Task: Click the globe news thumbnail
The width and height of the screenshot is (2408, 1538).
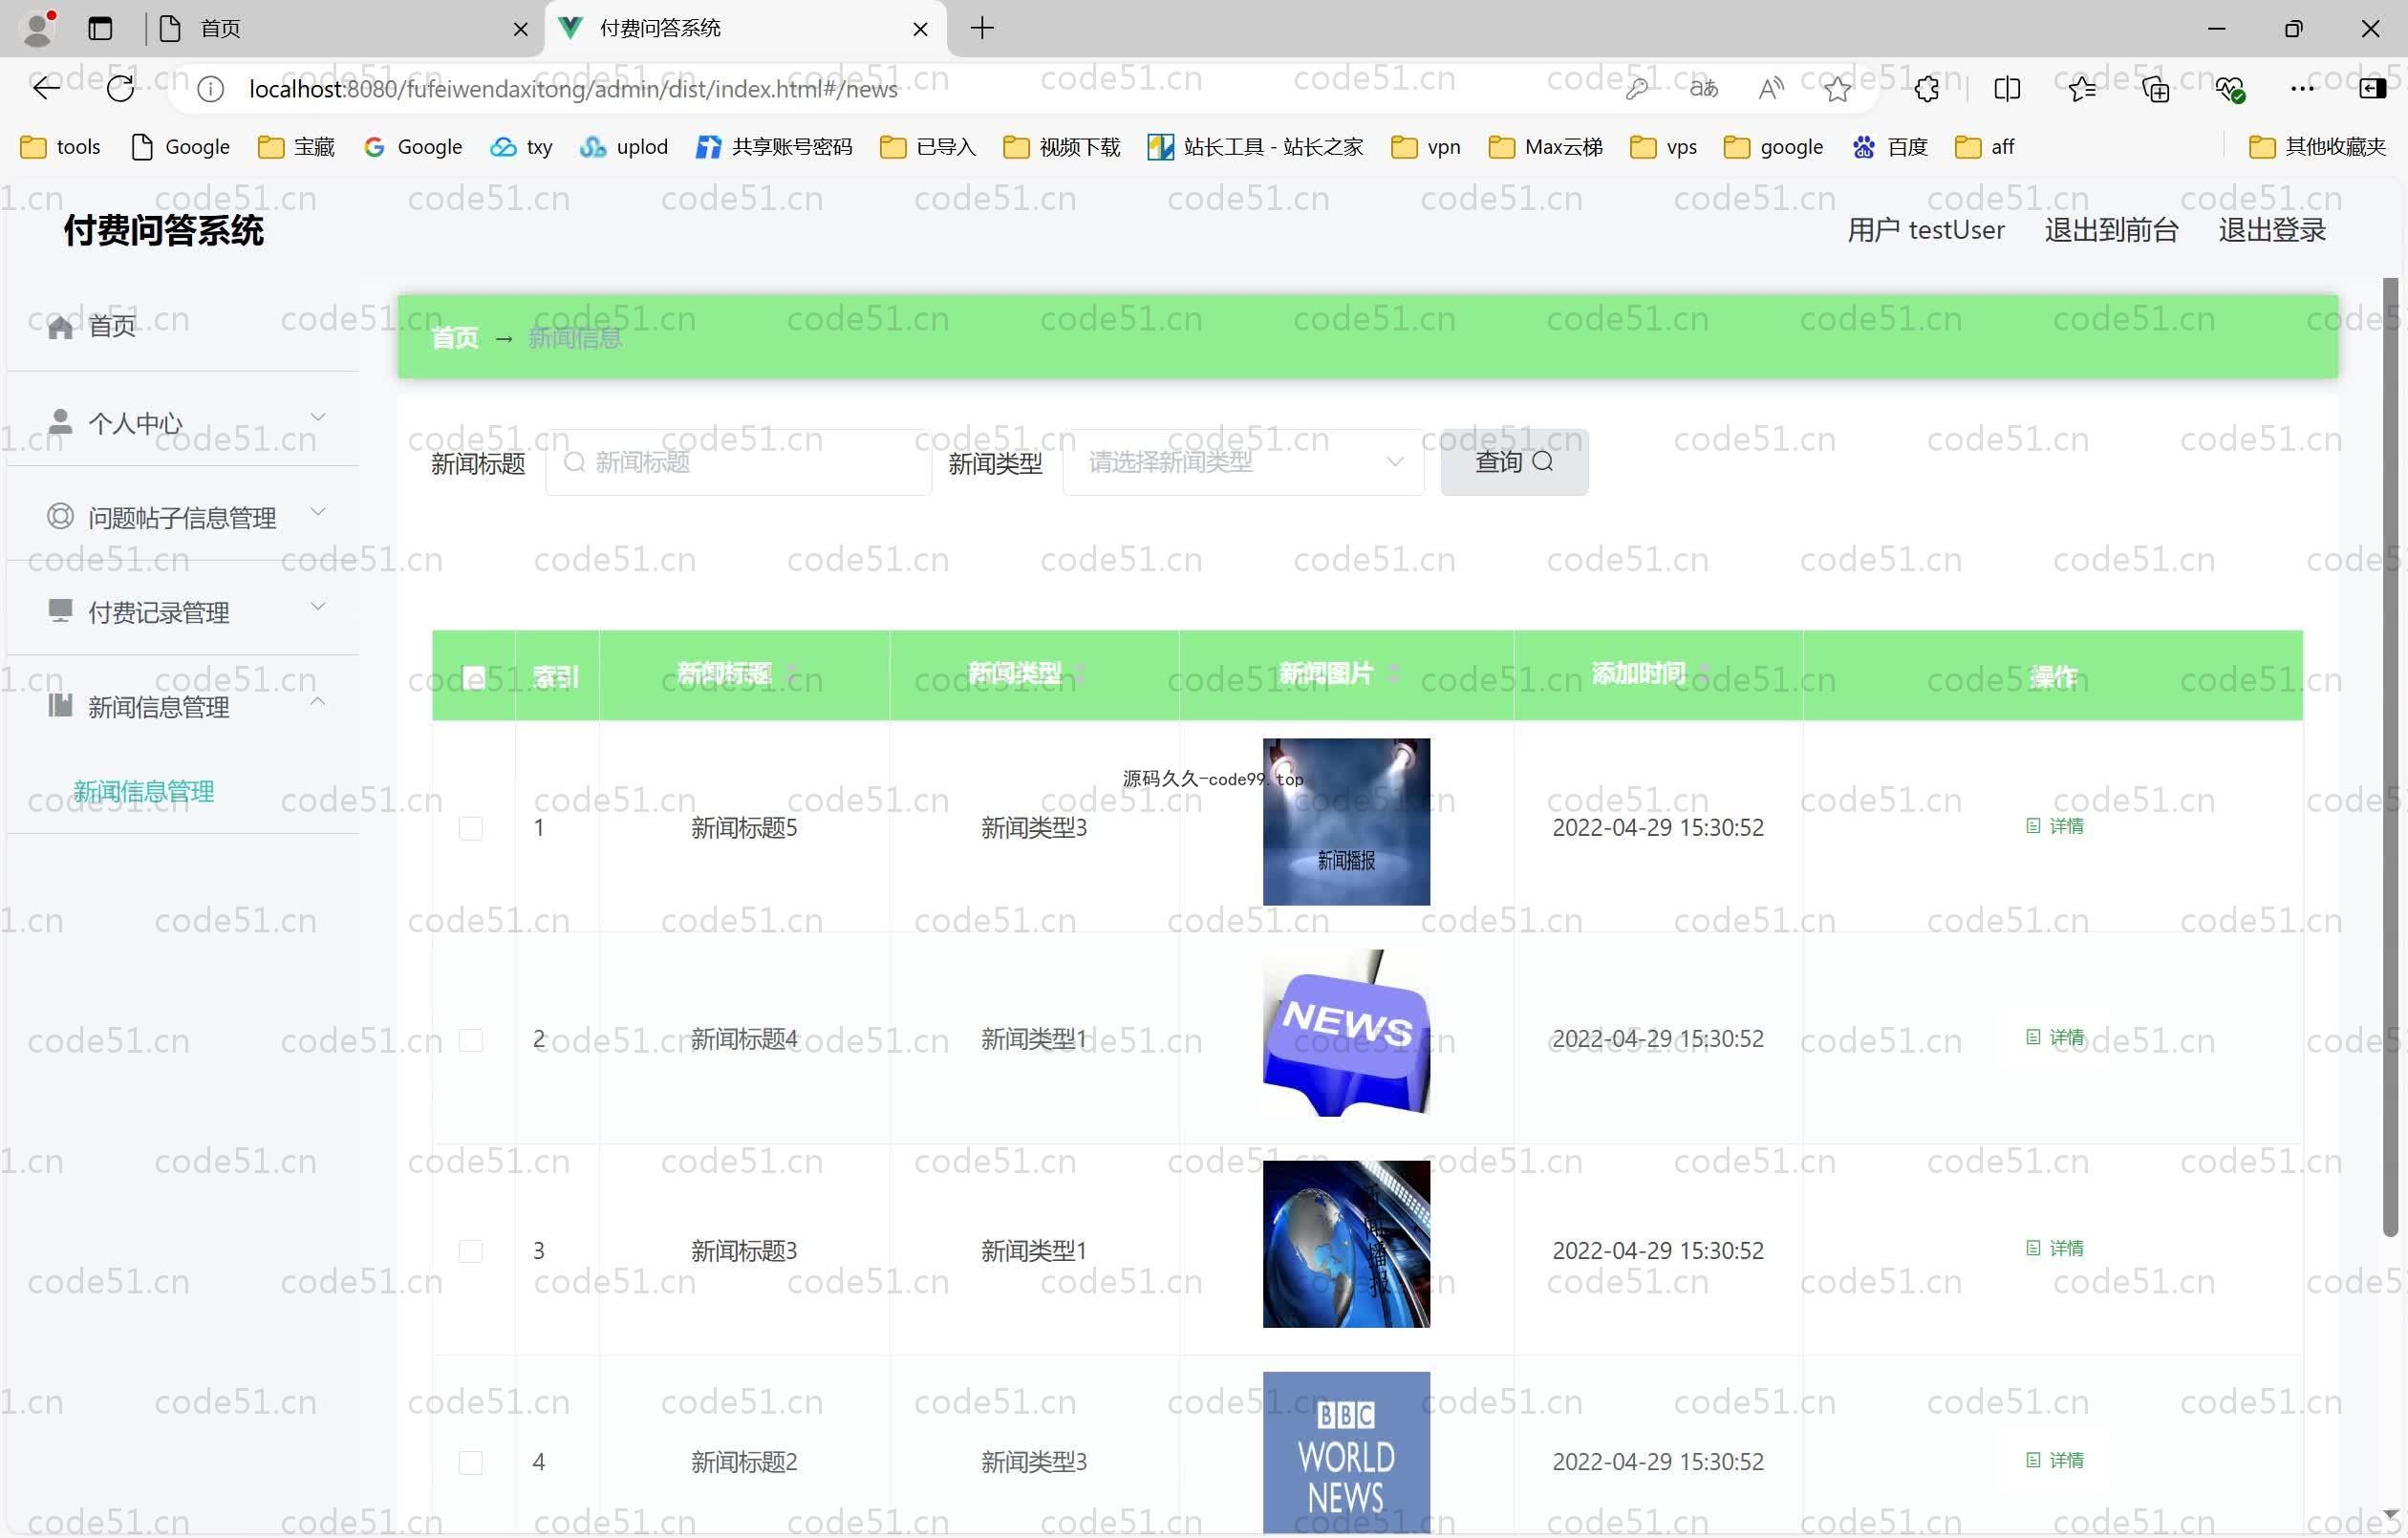Action: coord(1346,1244)
